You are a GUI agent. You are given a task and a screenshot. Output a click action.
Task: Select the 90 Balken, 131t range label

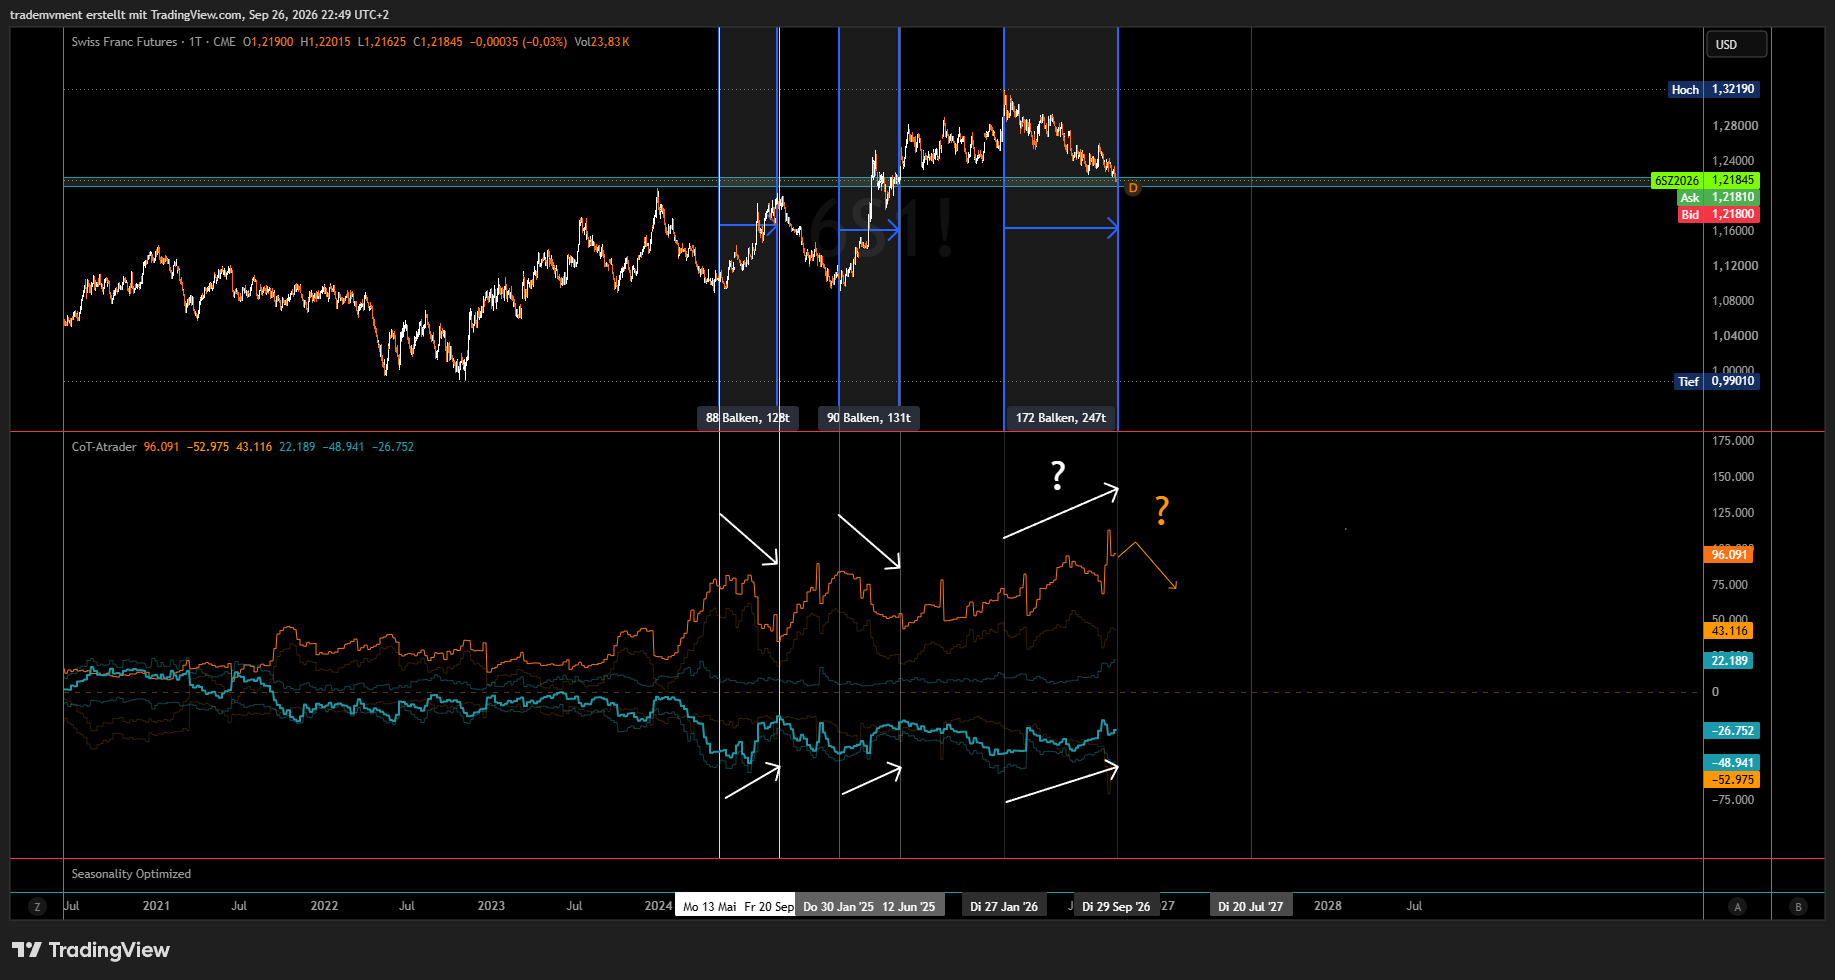pos(869,418)
